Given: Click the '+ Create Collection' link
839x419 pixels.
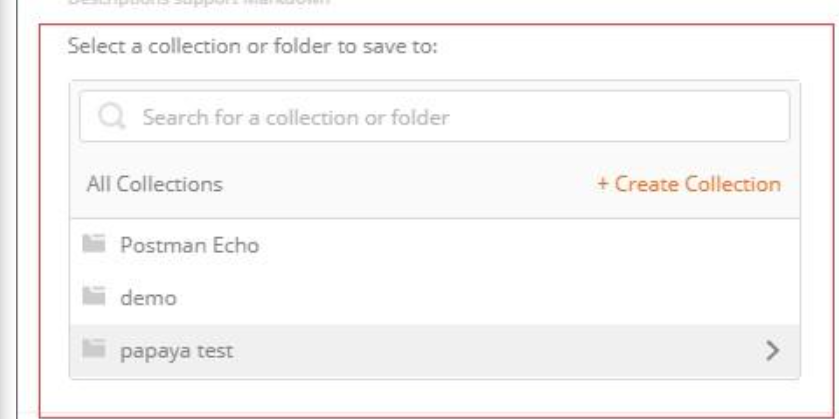Looking at the screenshot, I should click(688, 184).
